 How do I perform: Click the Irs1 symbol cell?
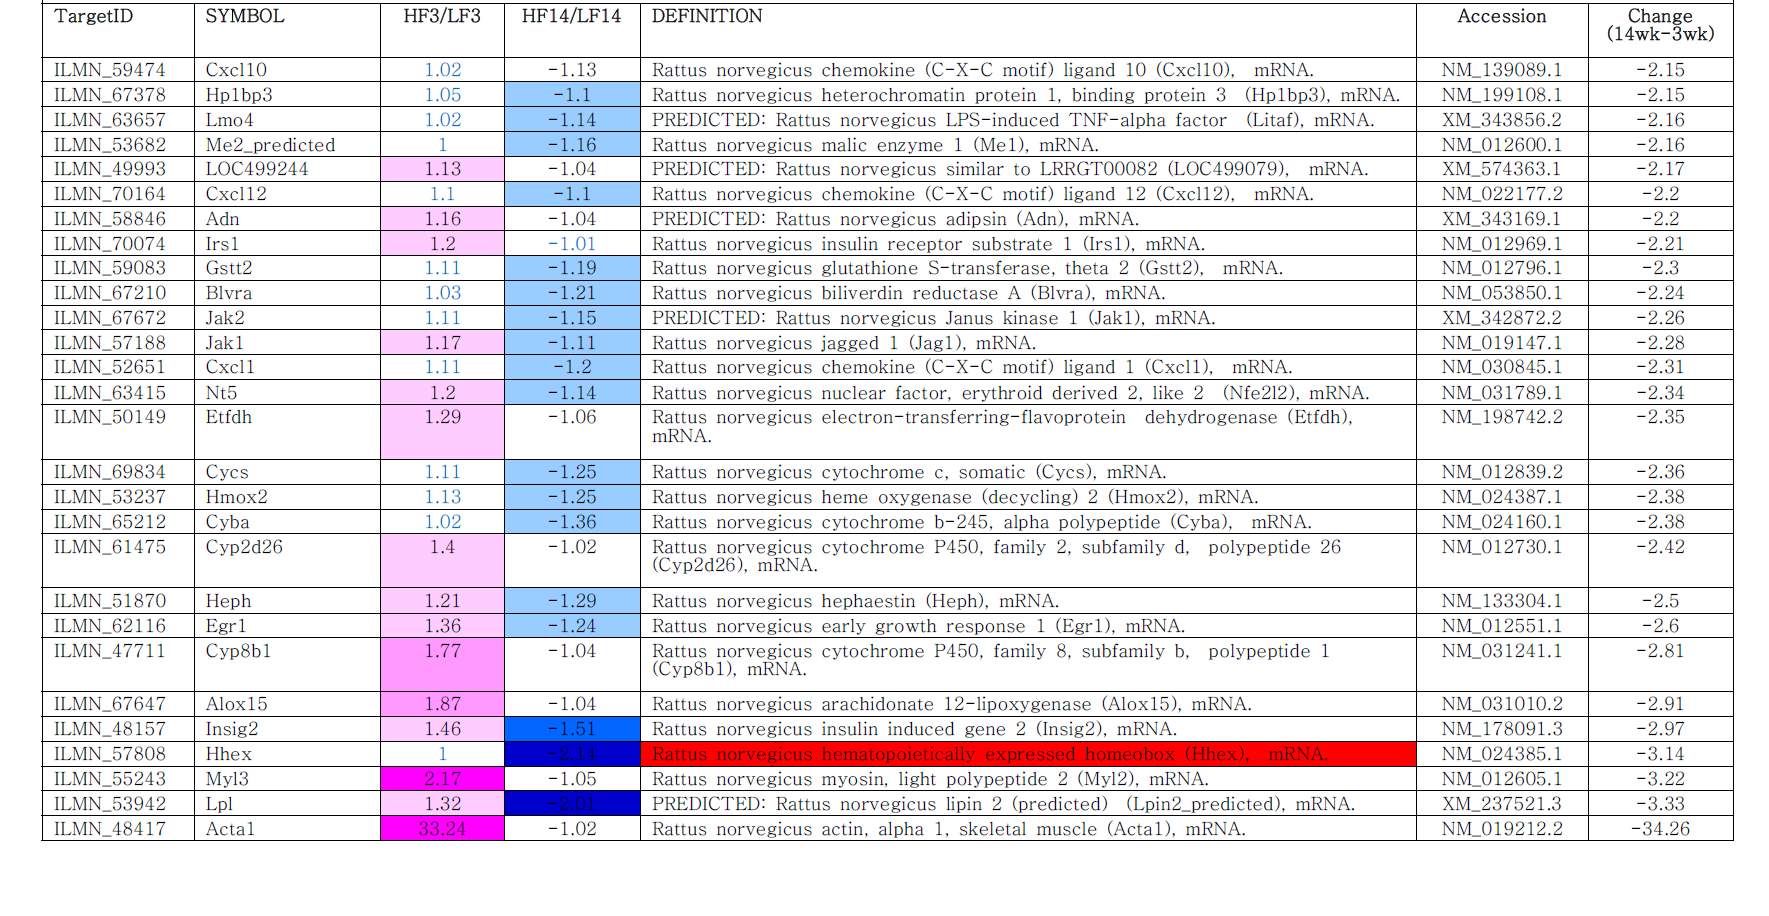(287, 244)
